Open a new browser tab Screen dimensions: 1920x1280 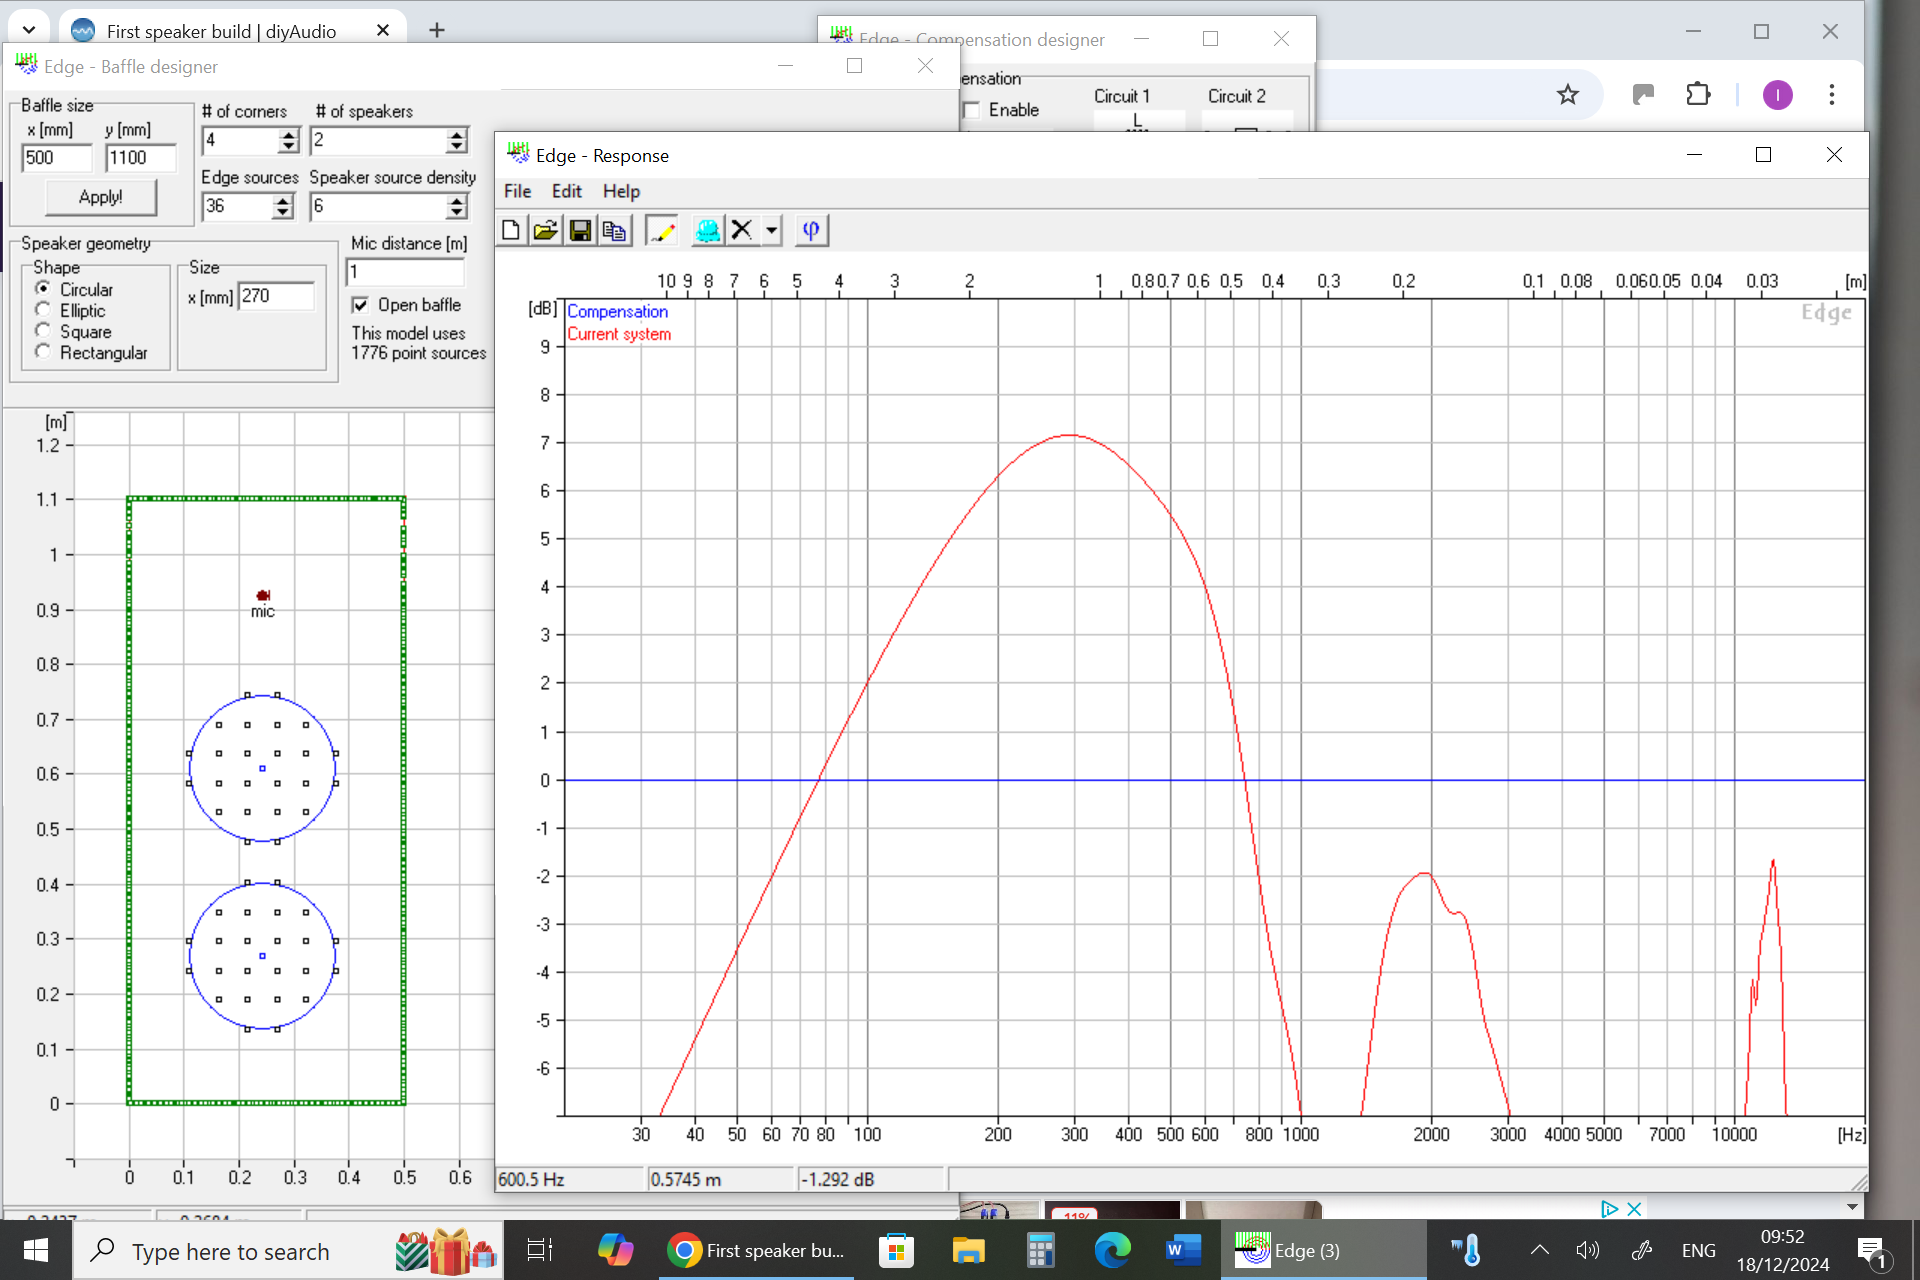[x=437, y=30]
